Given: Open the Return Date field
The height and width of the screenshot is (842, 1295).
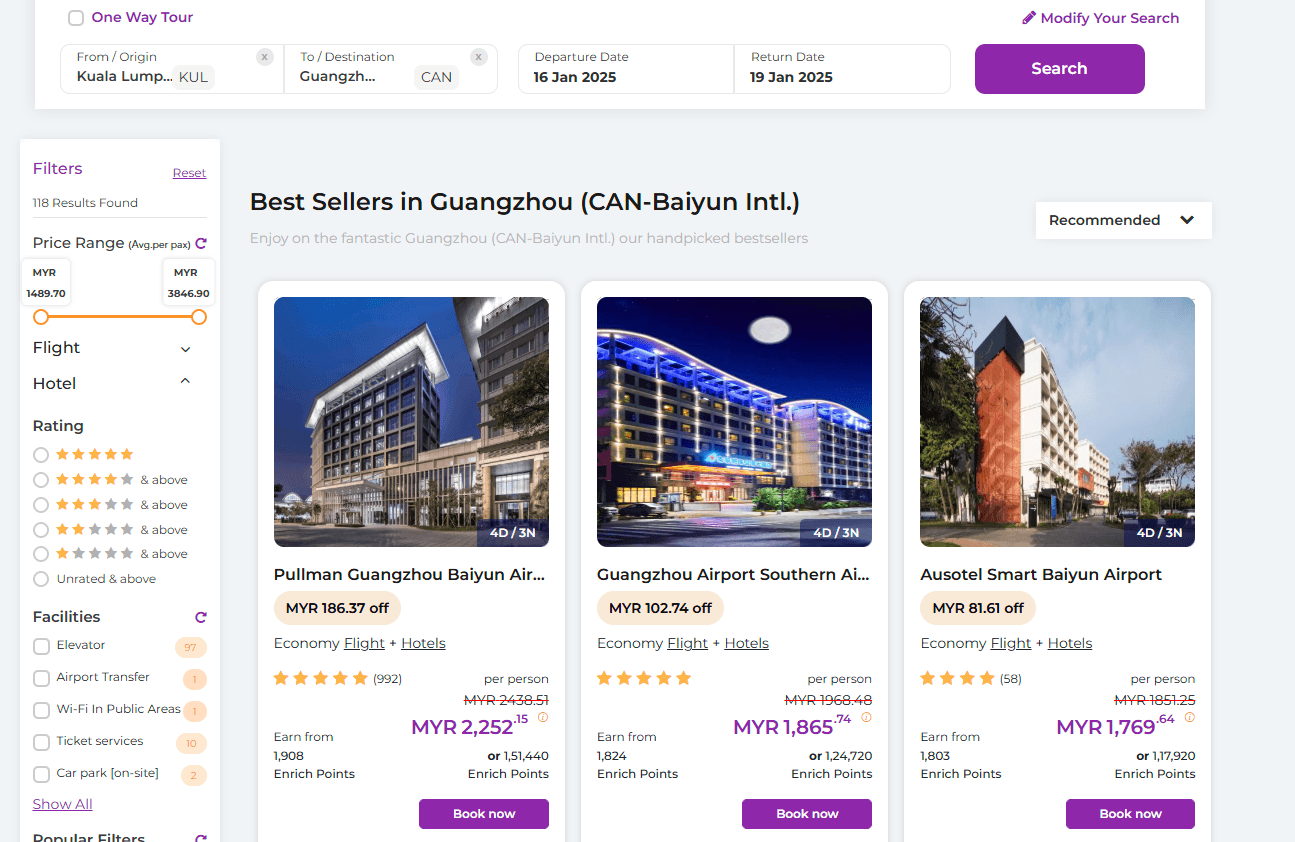Looking at the screenshot, I should [841, 68].
